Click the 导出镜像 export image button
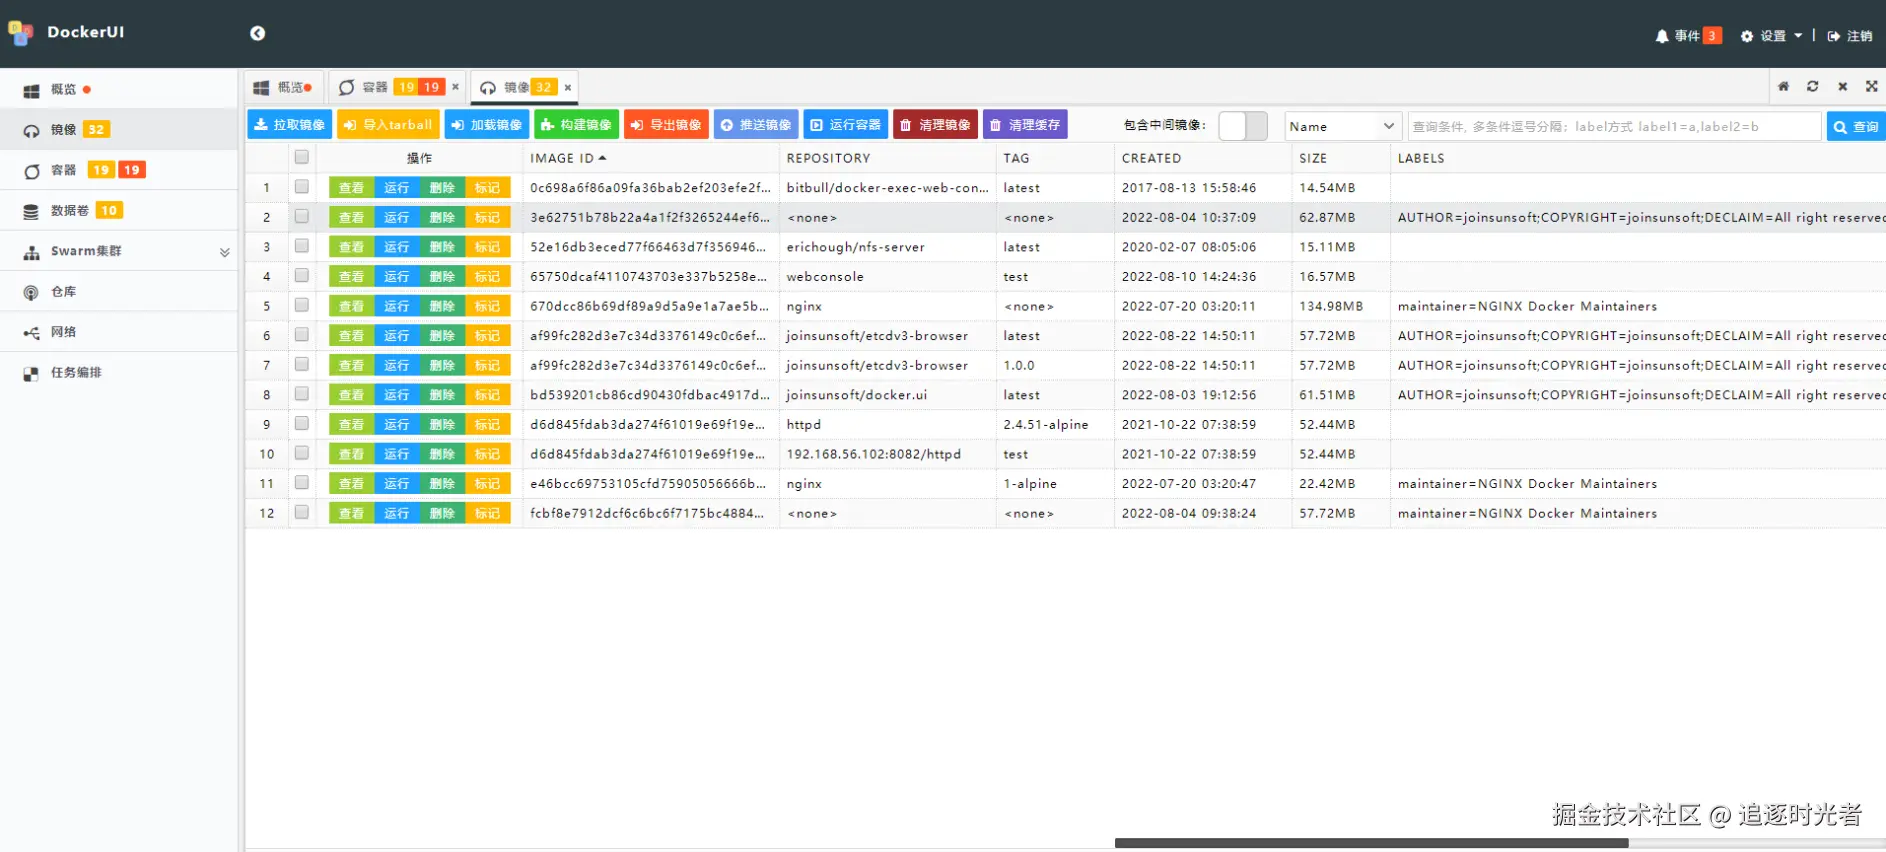Viewport: 1886px width, 852px height. tap(666, 125)
